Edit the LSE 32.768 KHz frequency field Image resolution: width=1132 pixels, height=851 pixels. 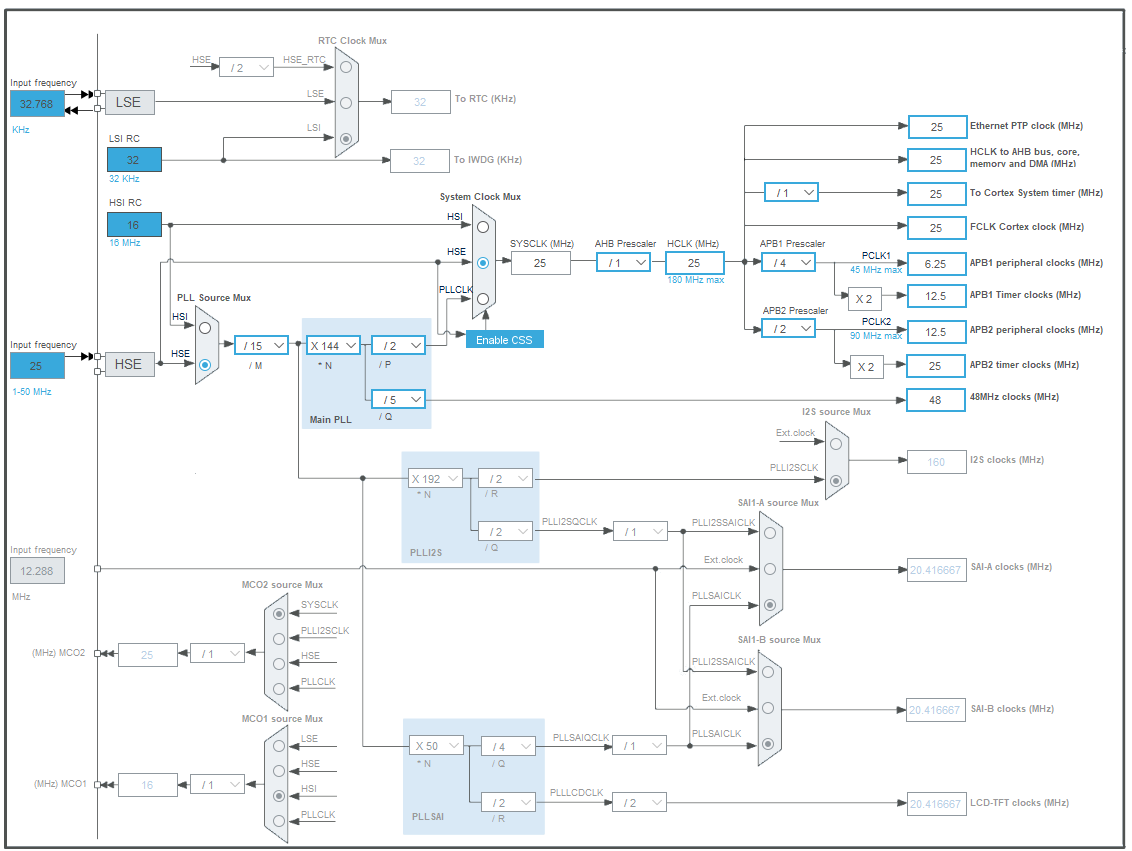(x=36, y=104)
